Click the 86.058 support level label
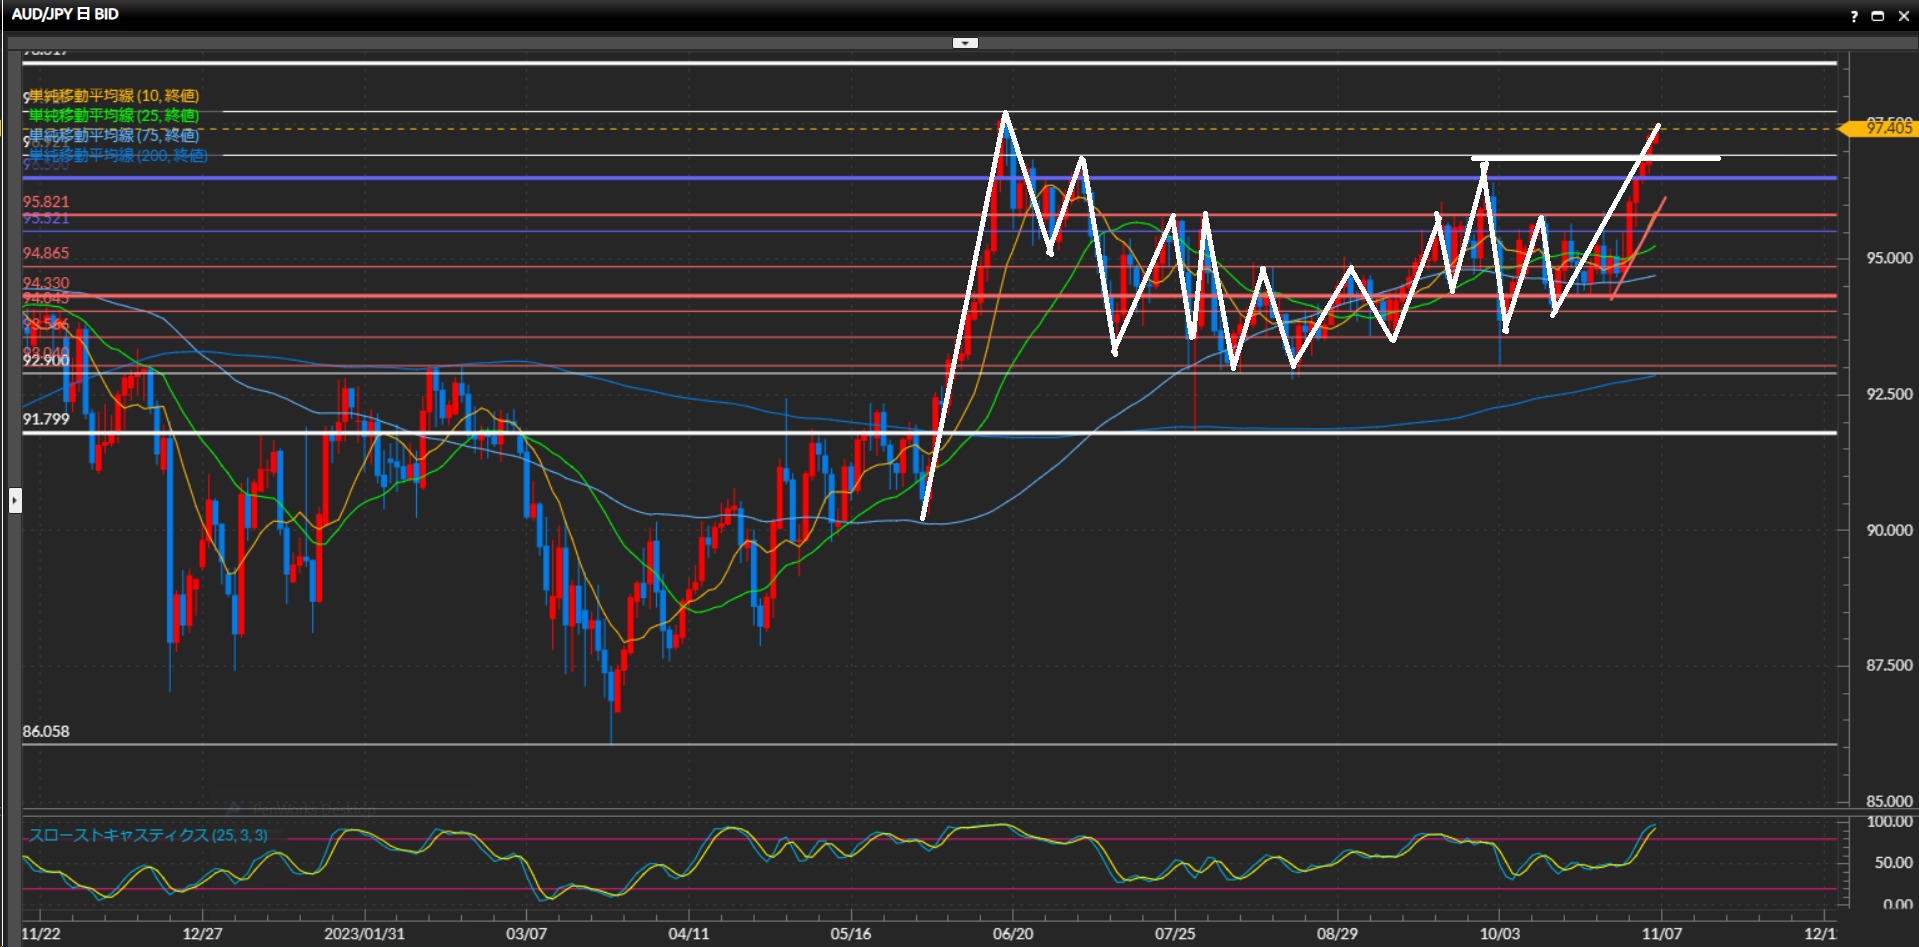This screenshot has width=1919, height=947. [46, 731]
